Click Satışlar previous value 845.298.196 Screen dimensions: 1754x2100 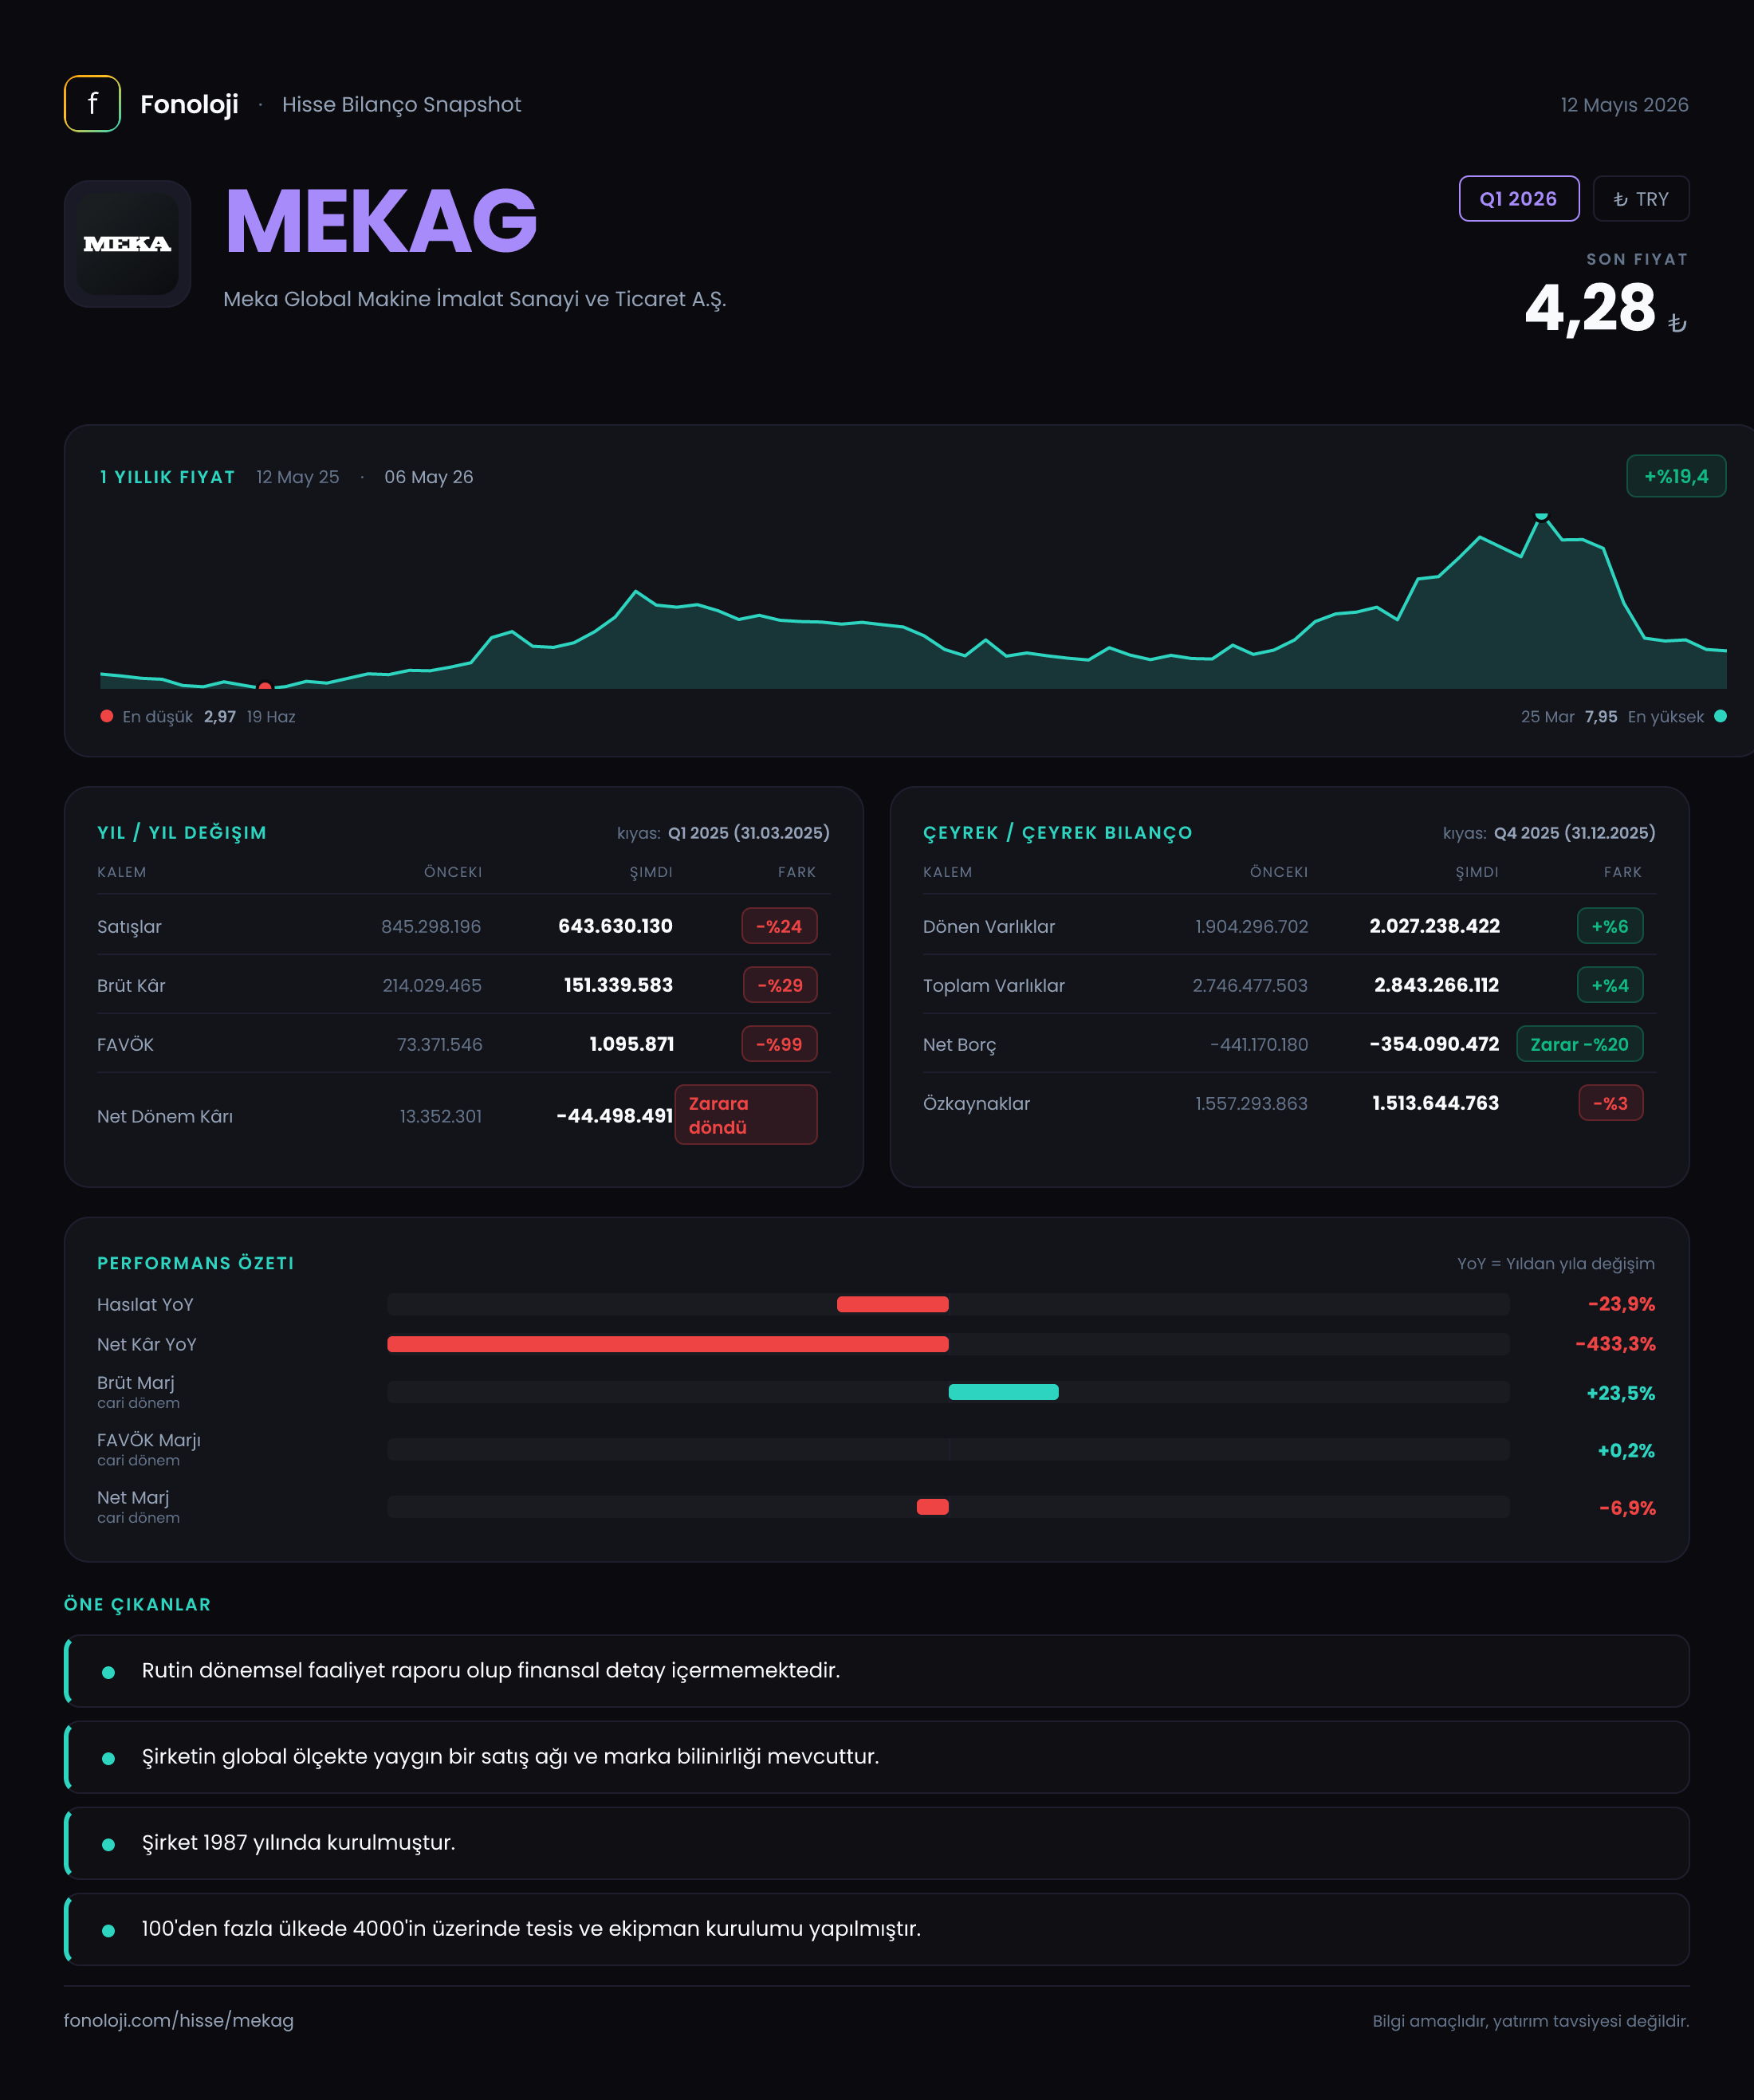[x=431, y=927]
